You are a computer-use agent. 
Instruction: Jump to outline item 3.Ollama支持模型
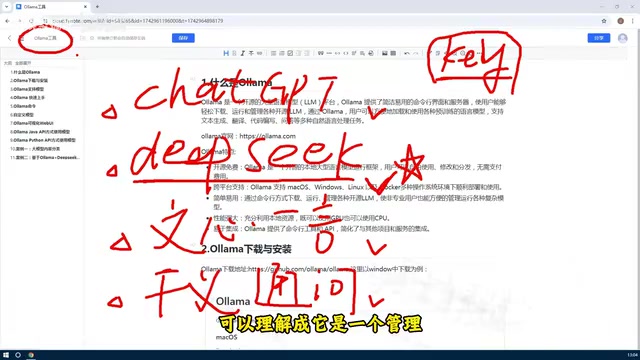[x=27, y=89]
